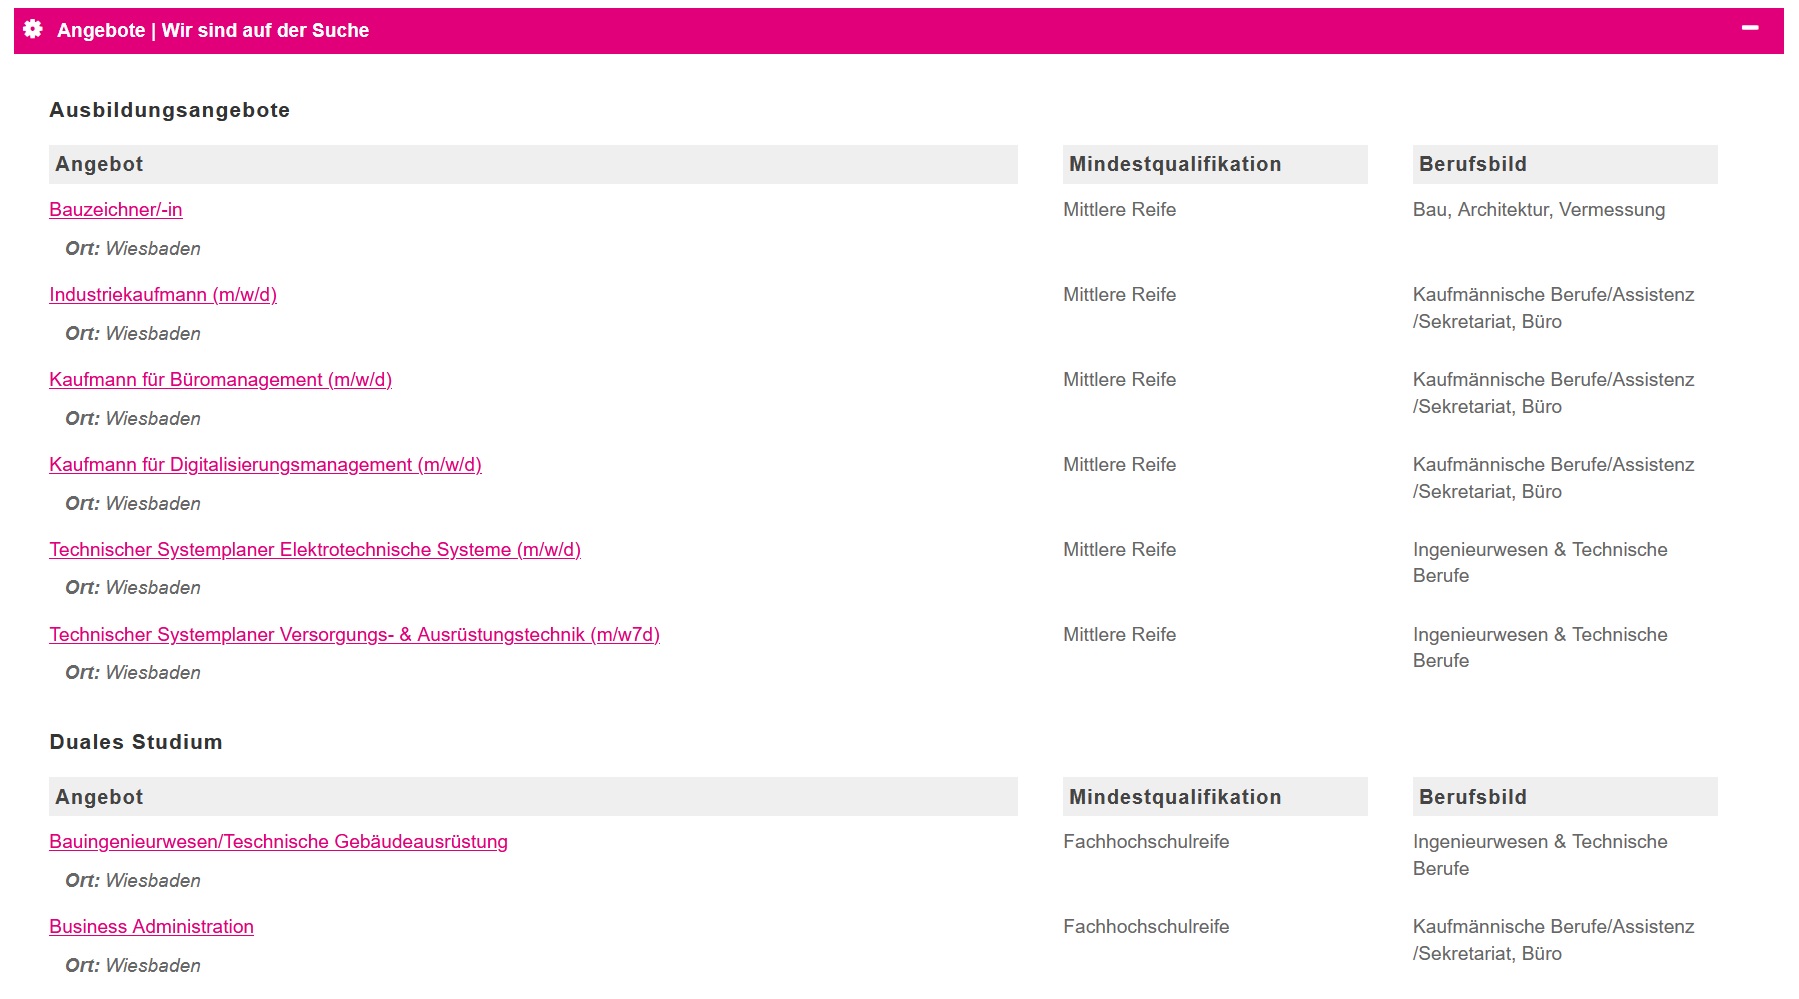This screenshot has width=1799, height=999.
Task: Click the Angebote | Wir sind auf der Suche title
Action: 215,30
